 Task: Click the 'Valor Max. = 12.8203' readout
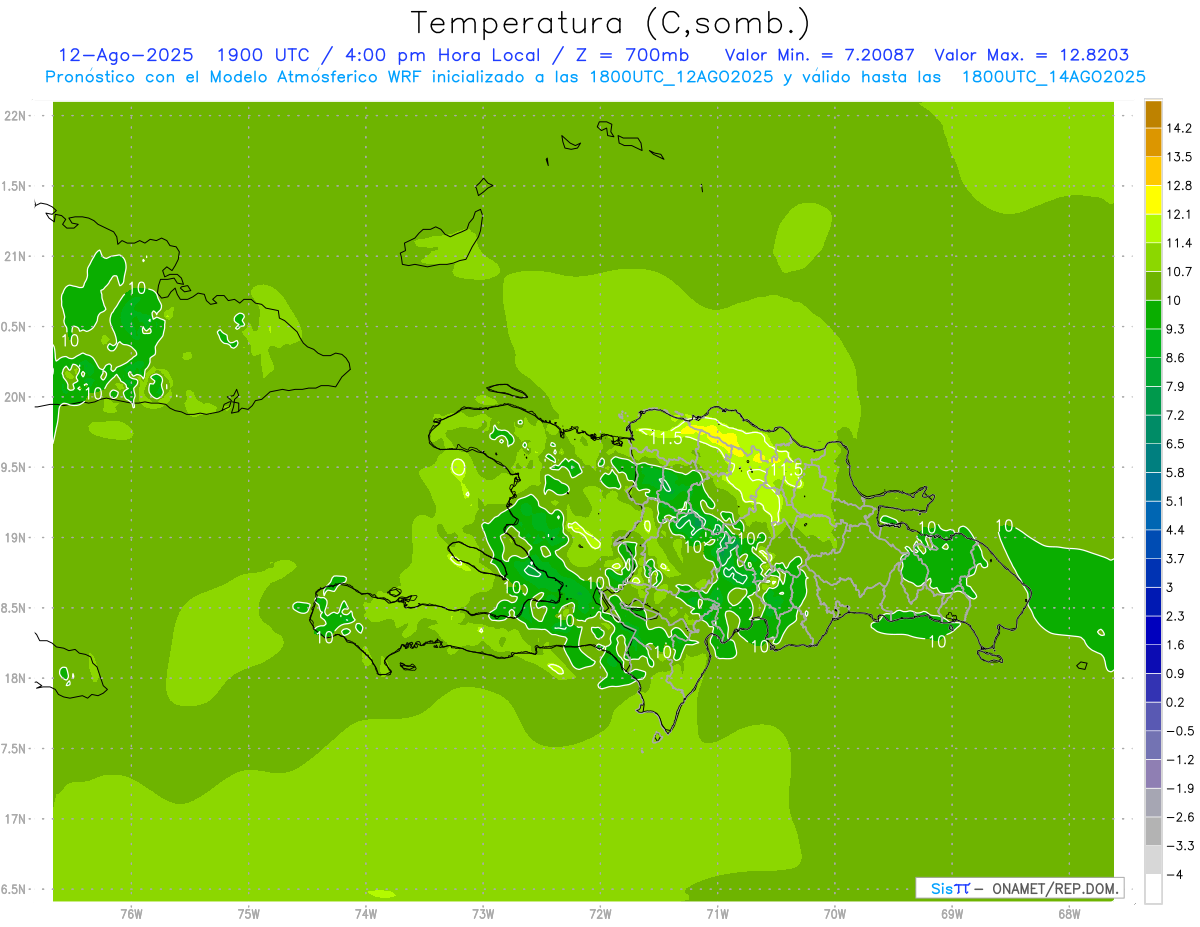click(1032, 55)
